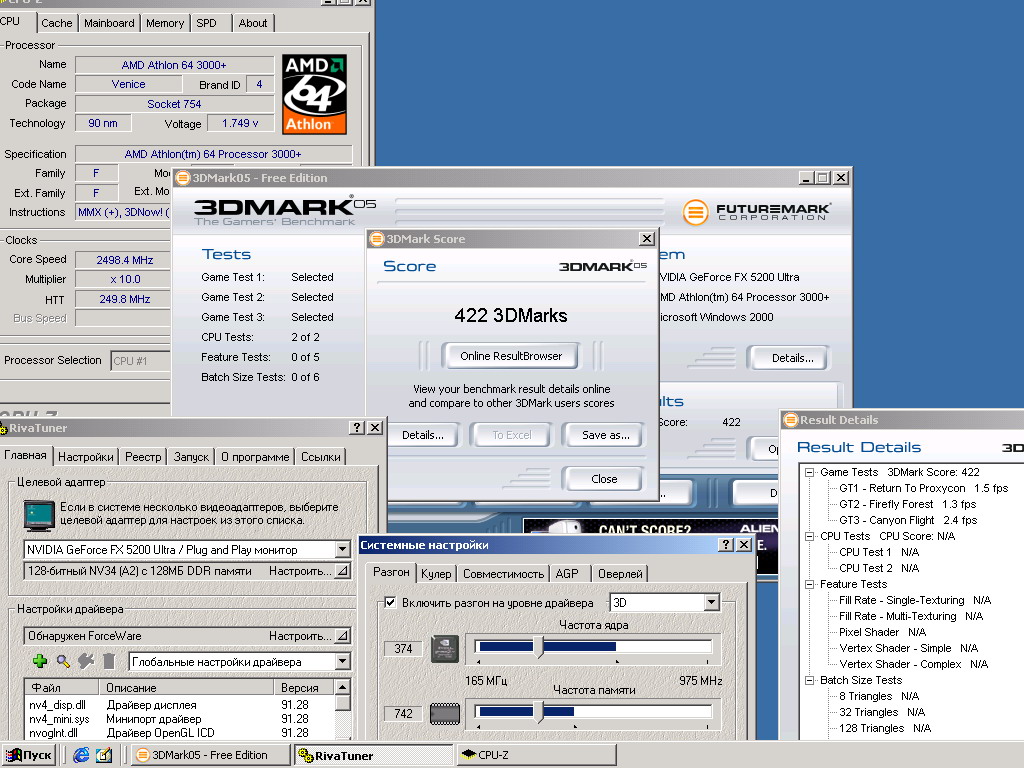
Task: Click Details button in 3DMark Score dialog
Action: tap(423, 435)
